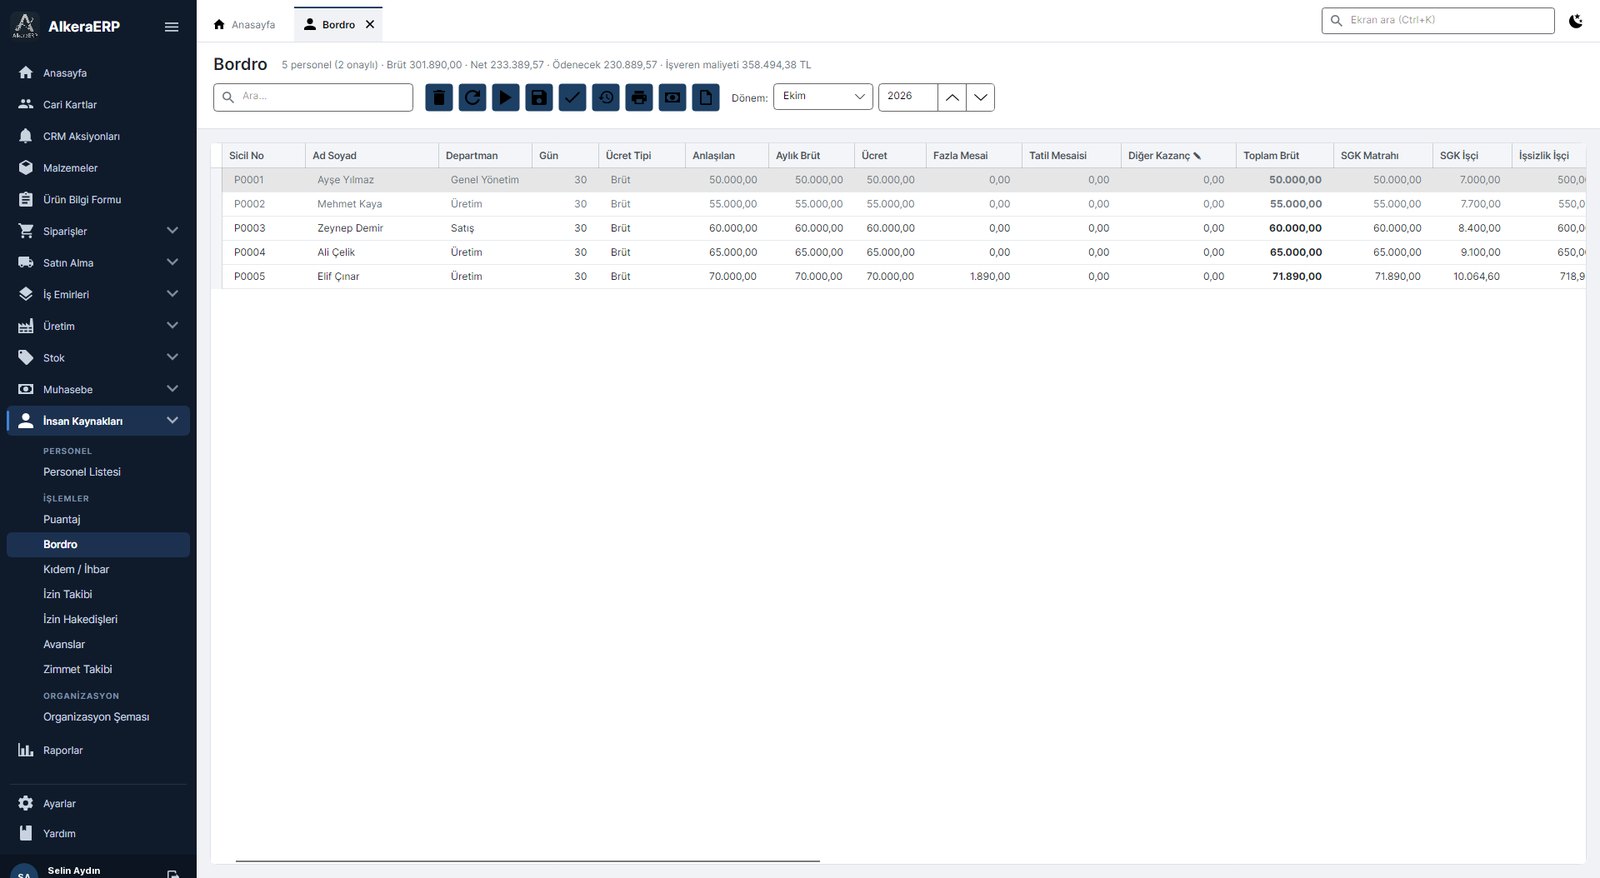Image resolution: width=1600 pixels, height=878 pixels.
Task: Click the banknote payment icon in toolbar
Action: click(x=673, y=97)
